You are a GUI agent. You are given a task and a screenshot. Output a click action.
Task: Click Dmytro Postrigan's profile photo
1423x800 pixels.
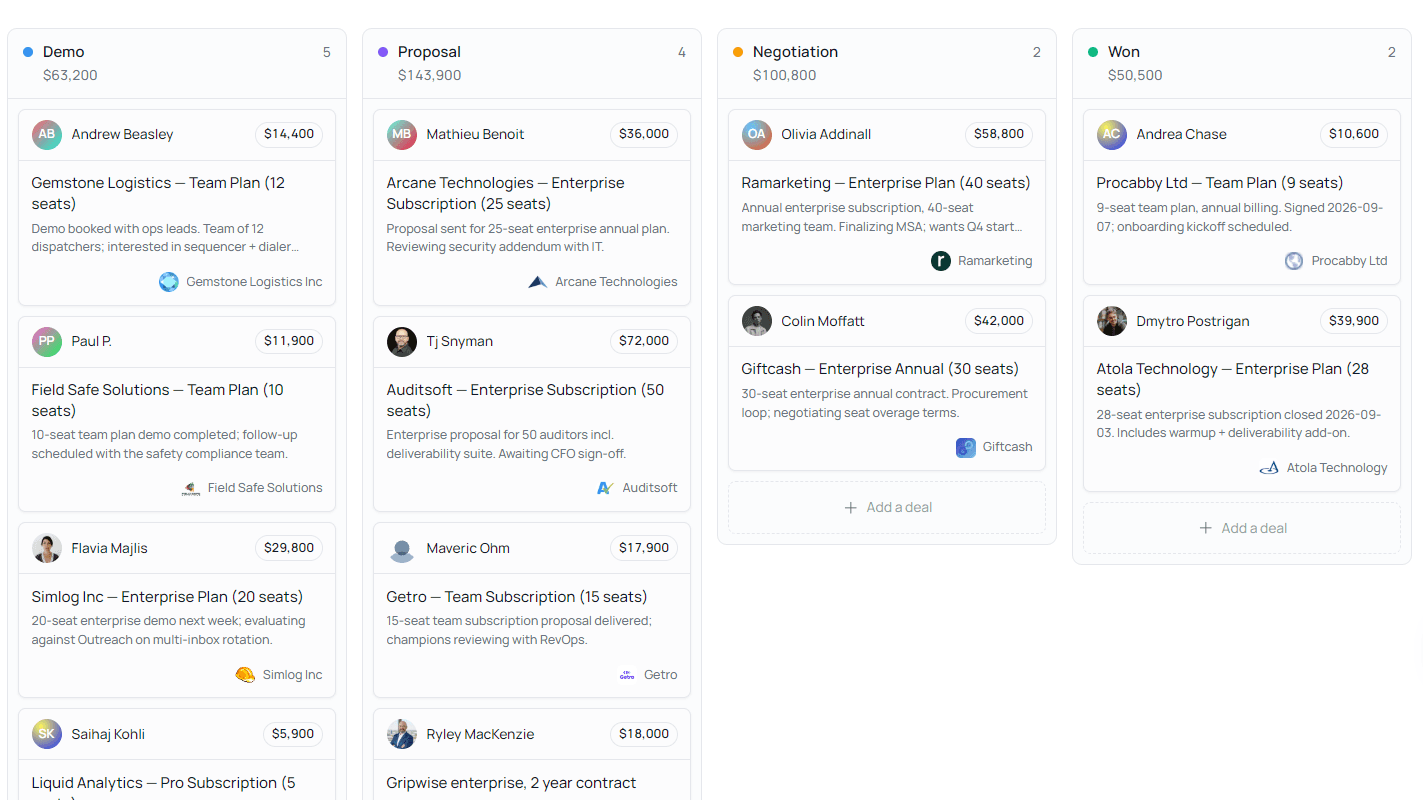point(1112,321)
